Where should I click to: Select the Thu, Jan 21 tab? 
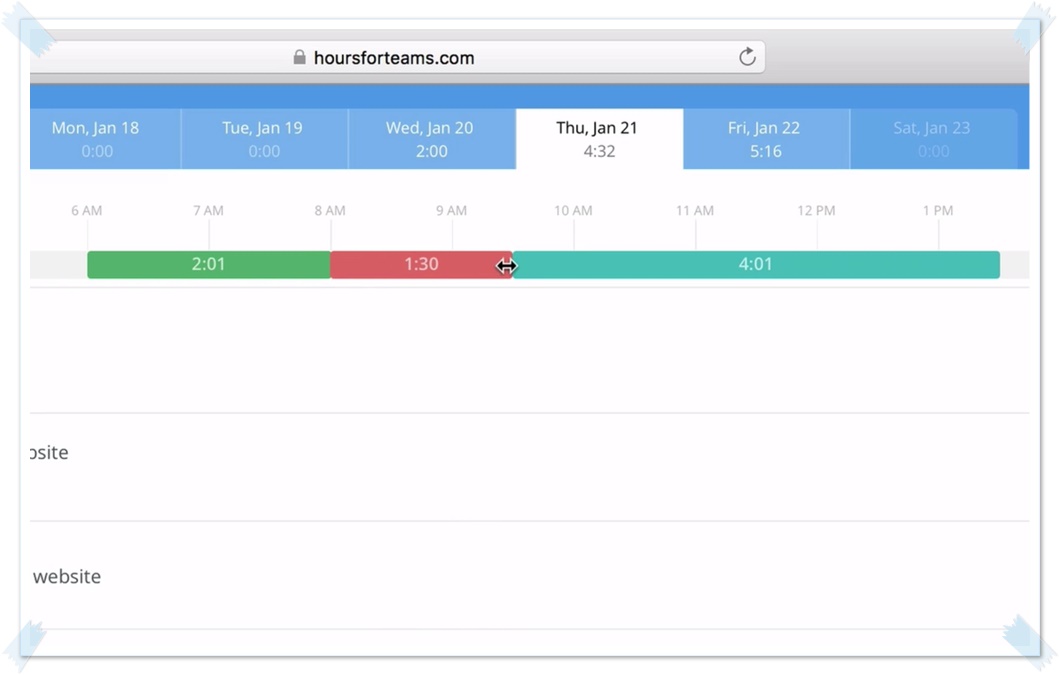point(598,139)
